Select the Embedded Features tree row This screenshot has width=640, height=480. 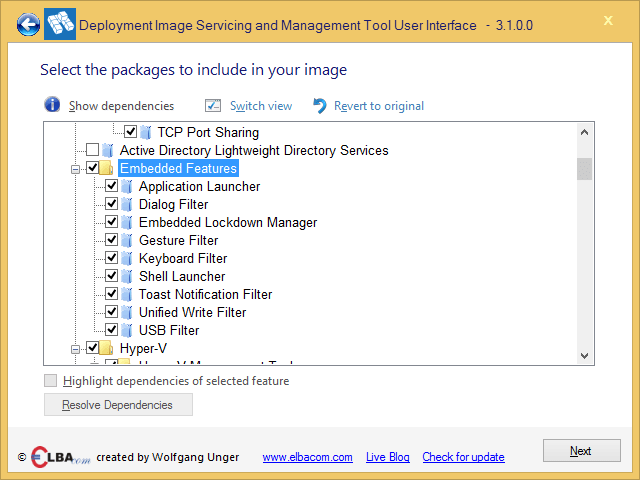(x=178, y=168)
